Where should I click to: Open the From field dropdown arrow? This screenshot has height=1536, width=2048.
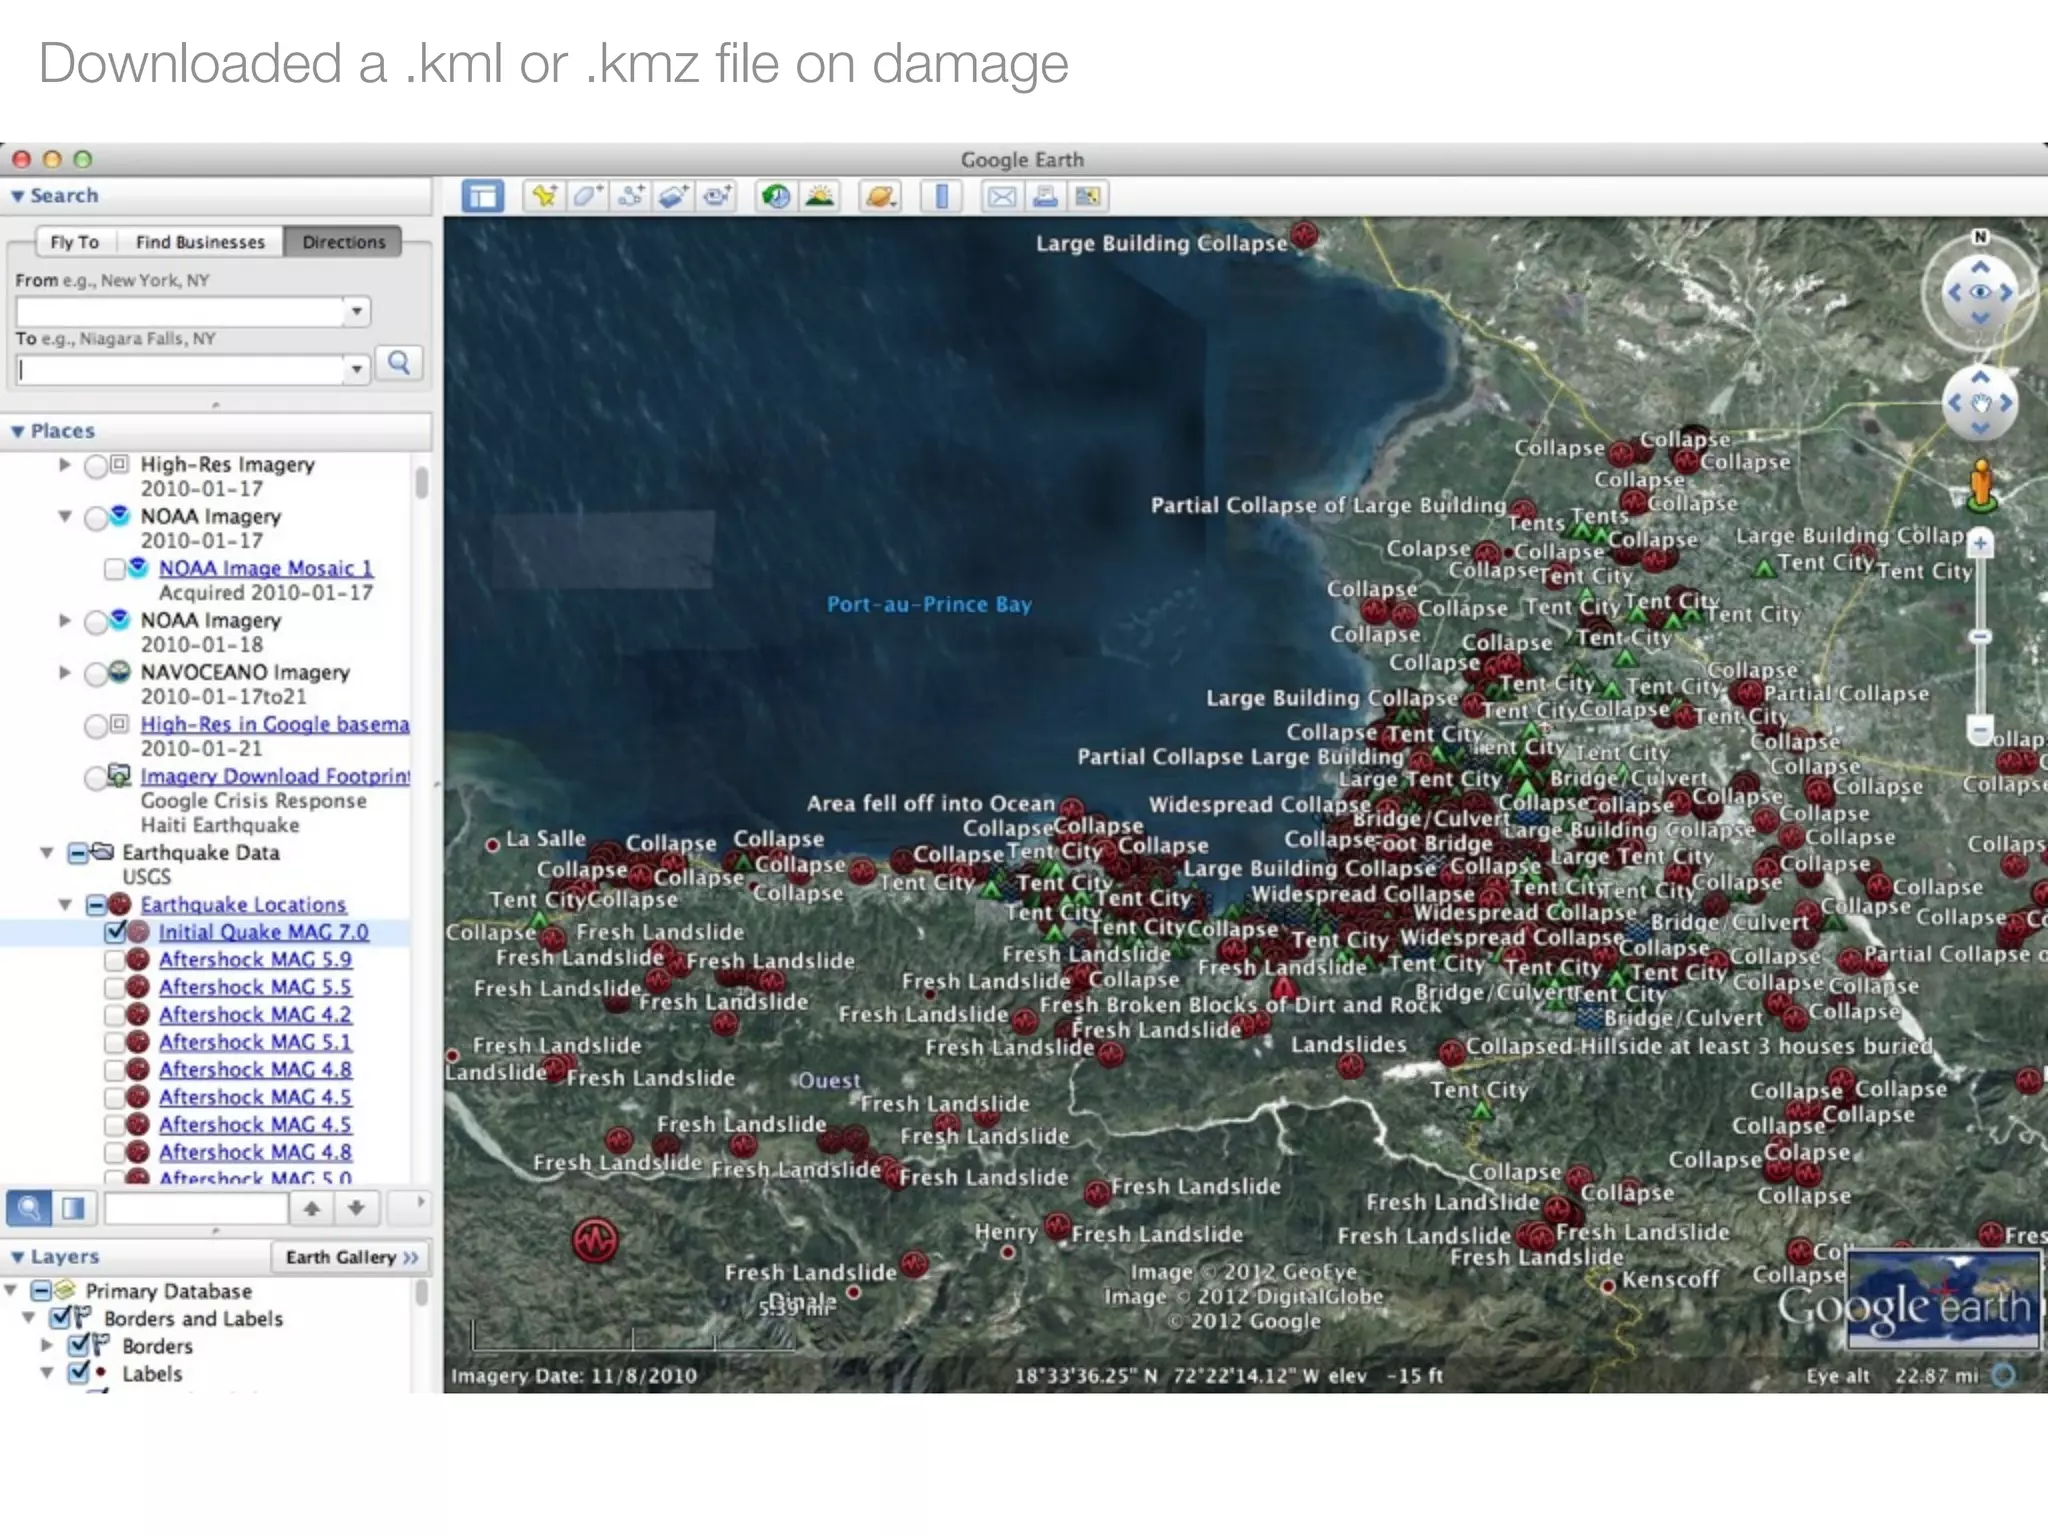(x=357, y=311)
